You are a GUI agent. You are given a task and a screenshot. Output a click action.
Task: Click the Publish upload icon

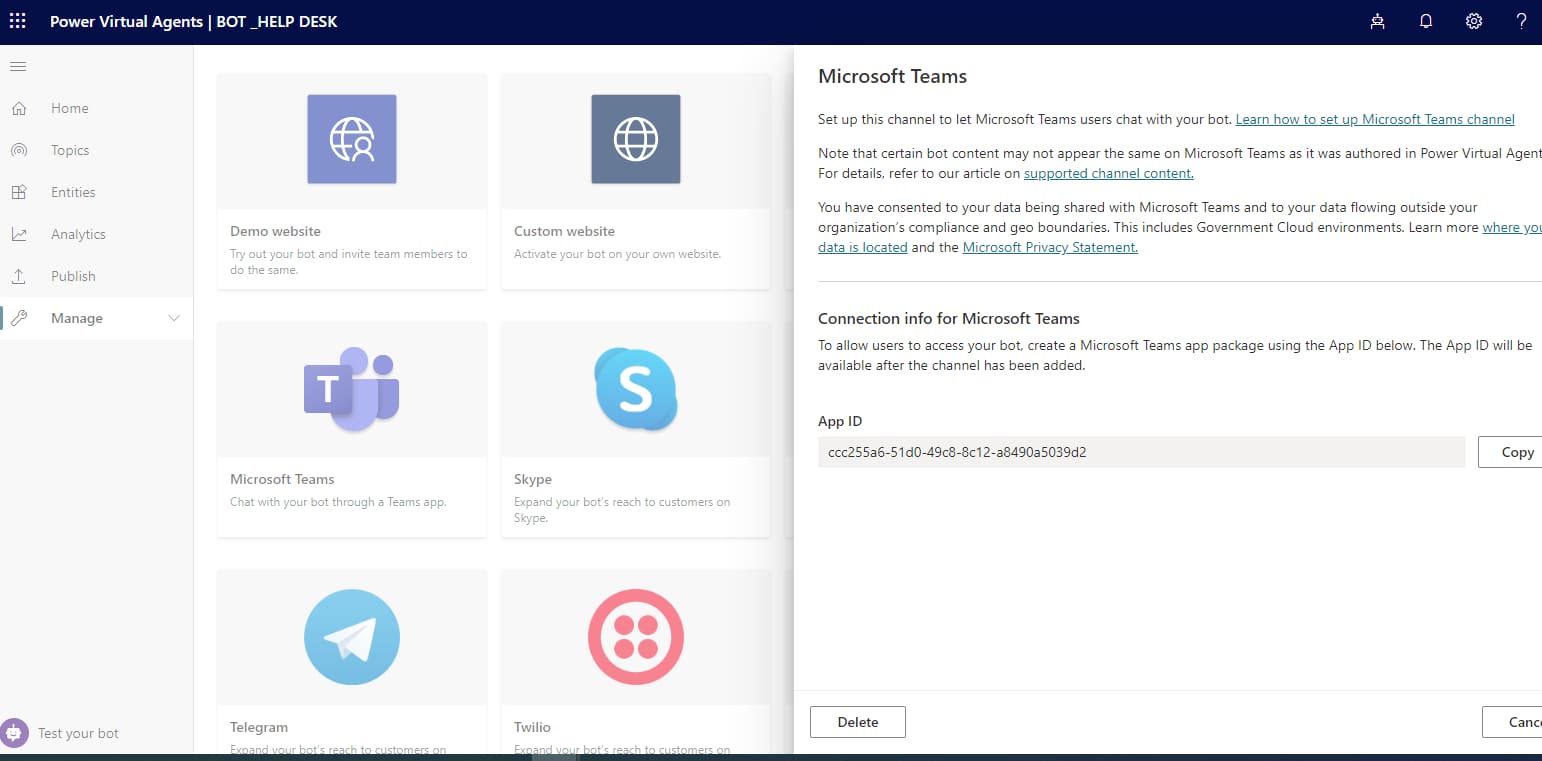pyautogui.click(x=19, y=276)
